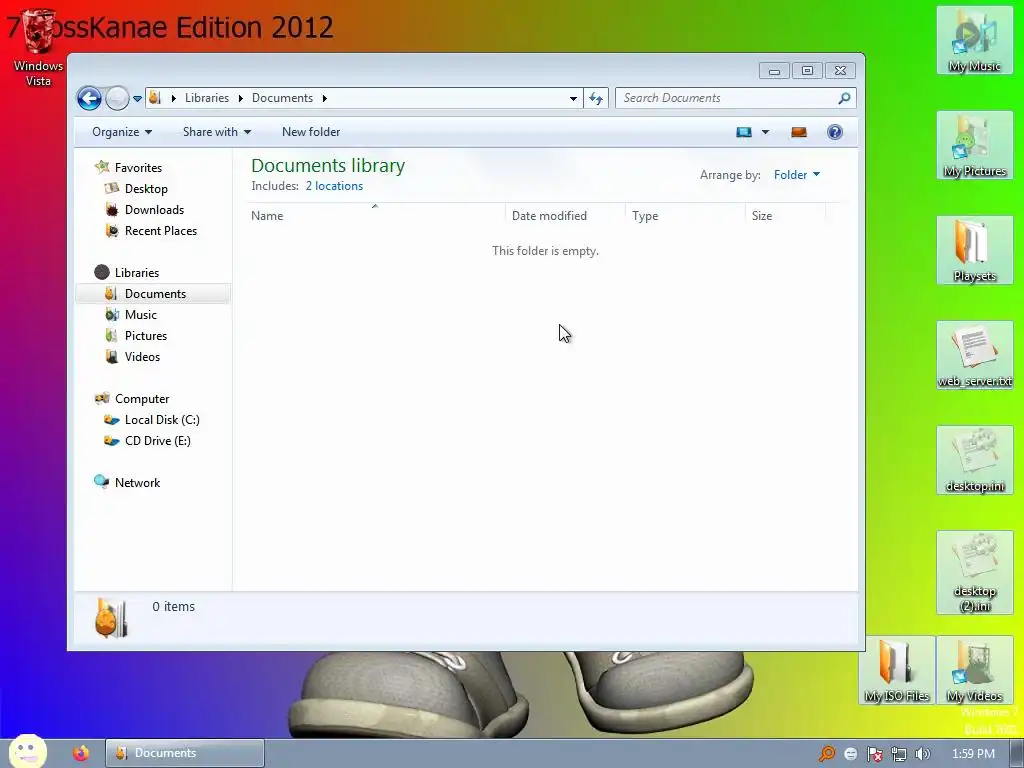Screen dimensions: 1024x768
Task: Go back with the blue Back arrow
Action: 89,99
